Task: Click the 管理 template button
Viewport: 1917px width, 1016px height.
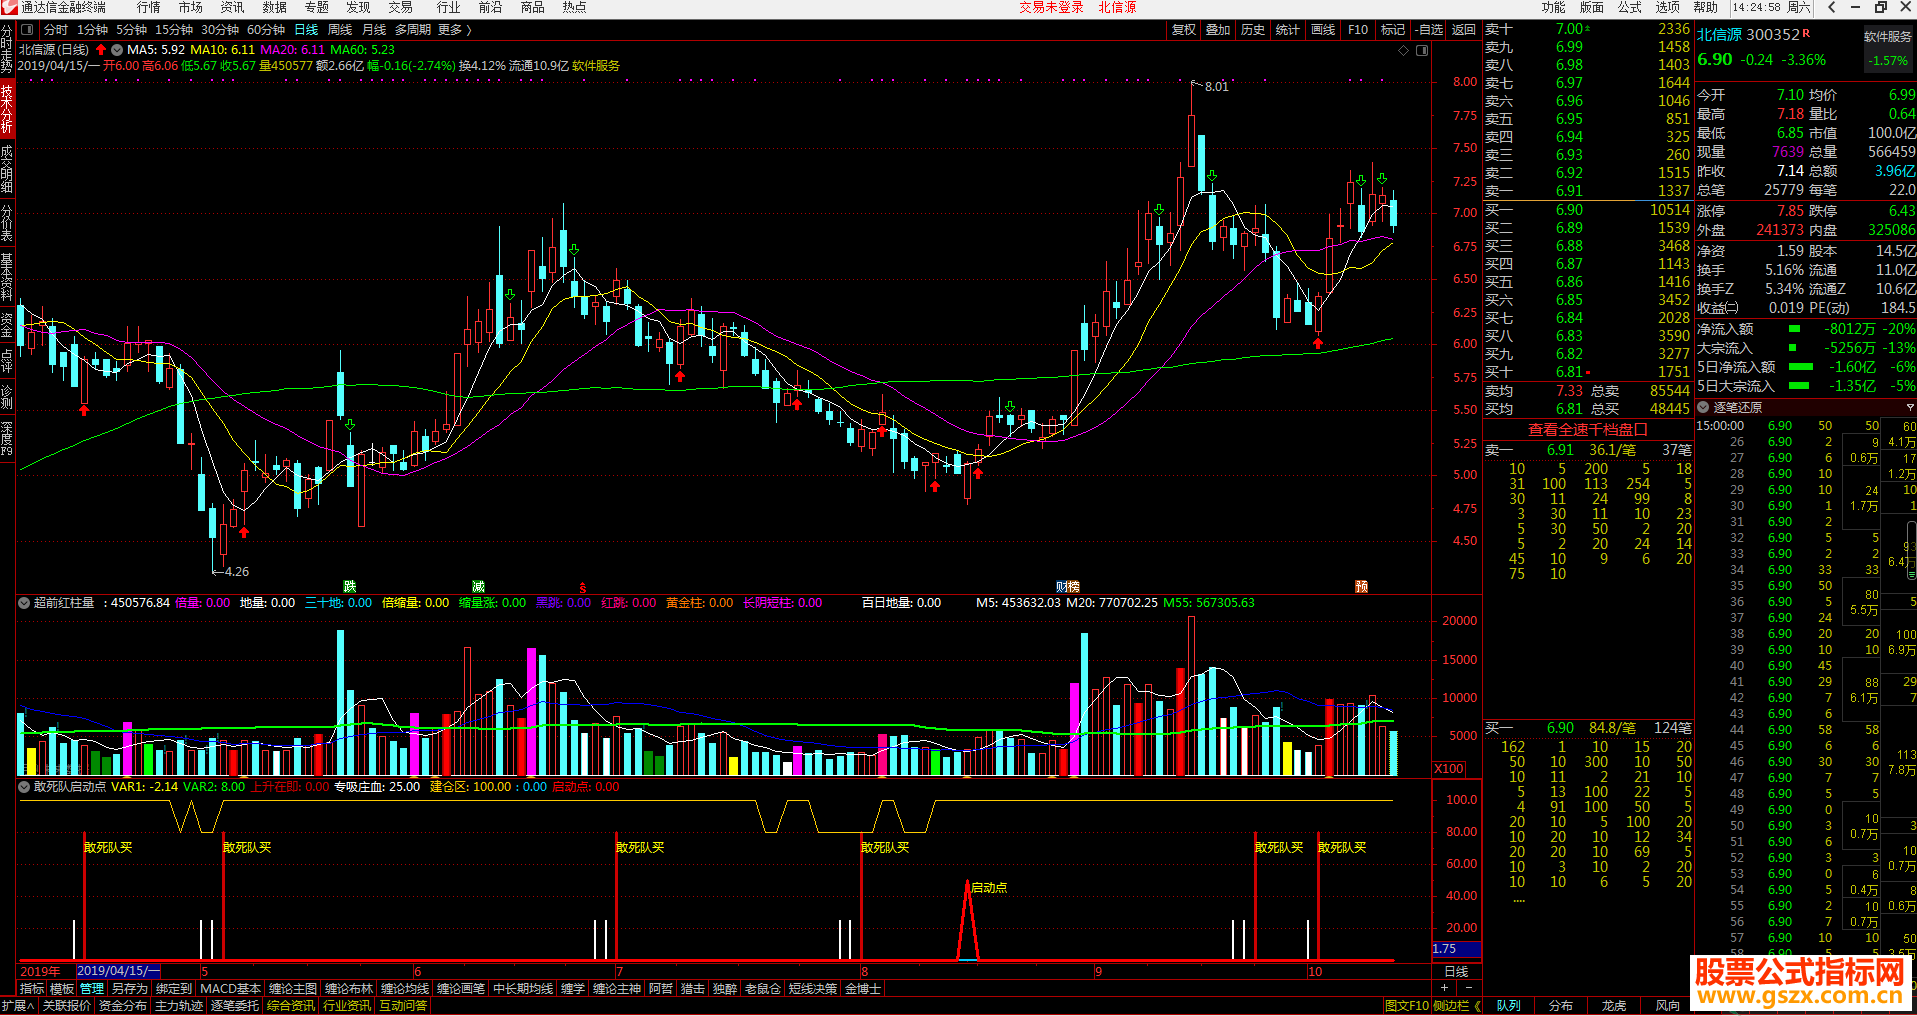Action: pyautogui.click(x=92, y=989)
